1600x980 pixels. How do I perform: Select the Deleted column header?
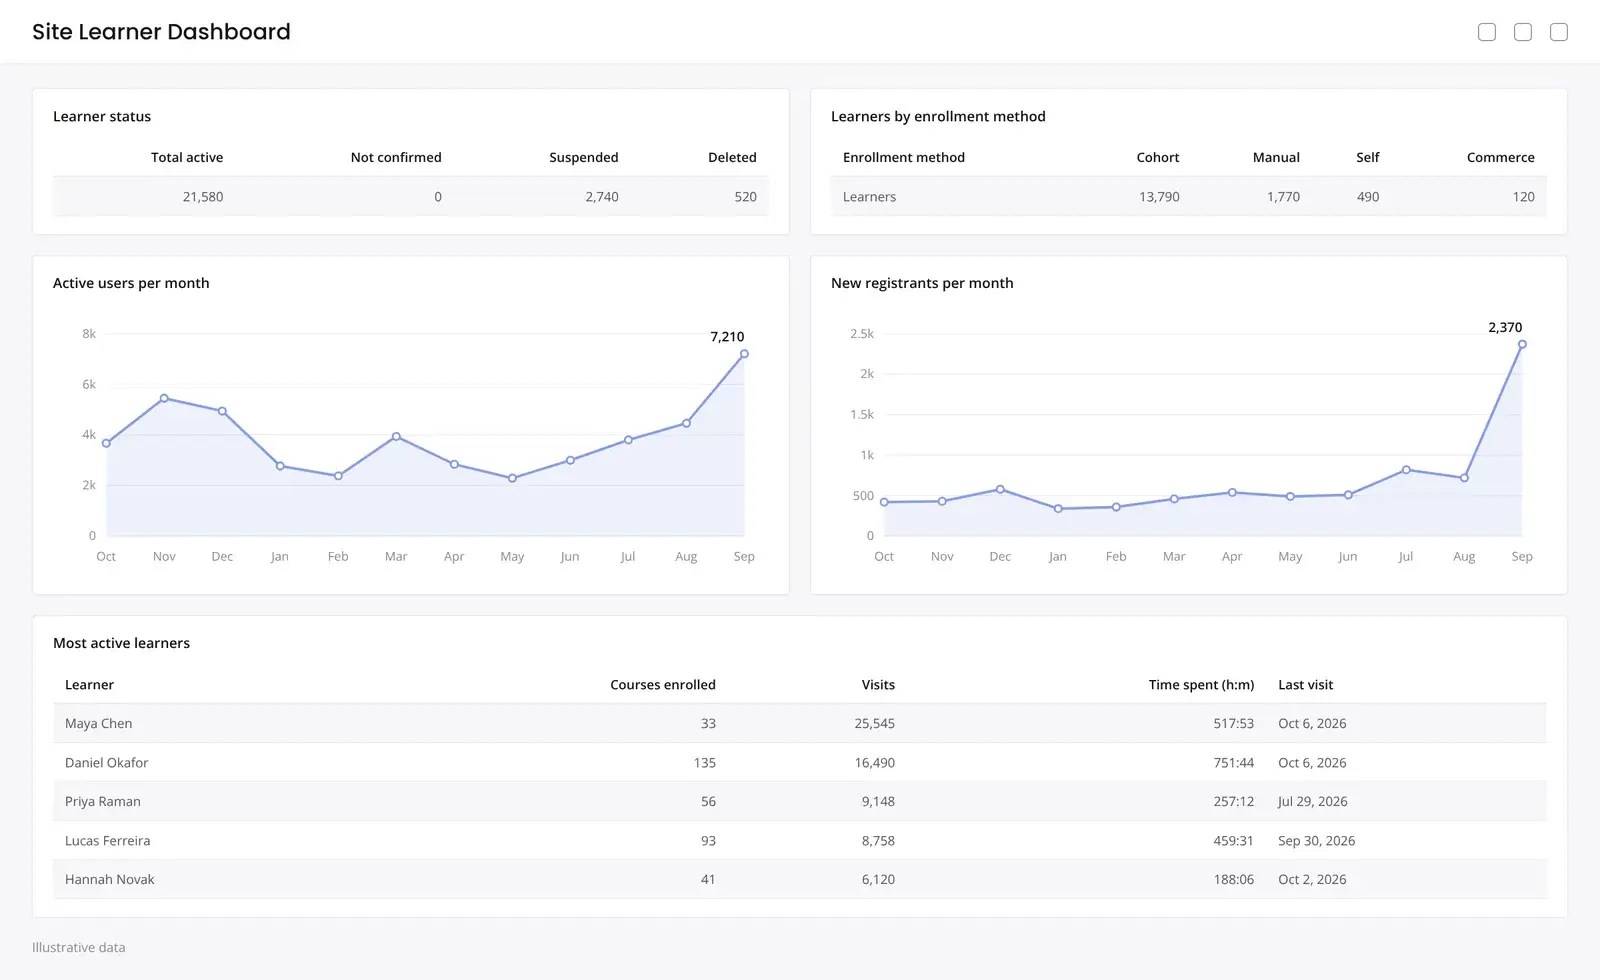tap(732, 157)
